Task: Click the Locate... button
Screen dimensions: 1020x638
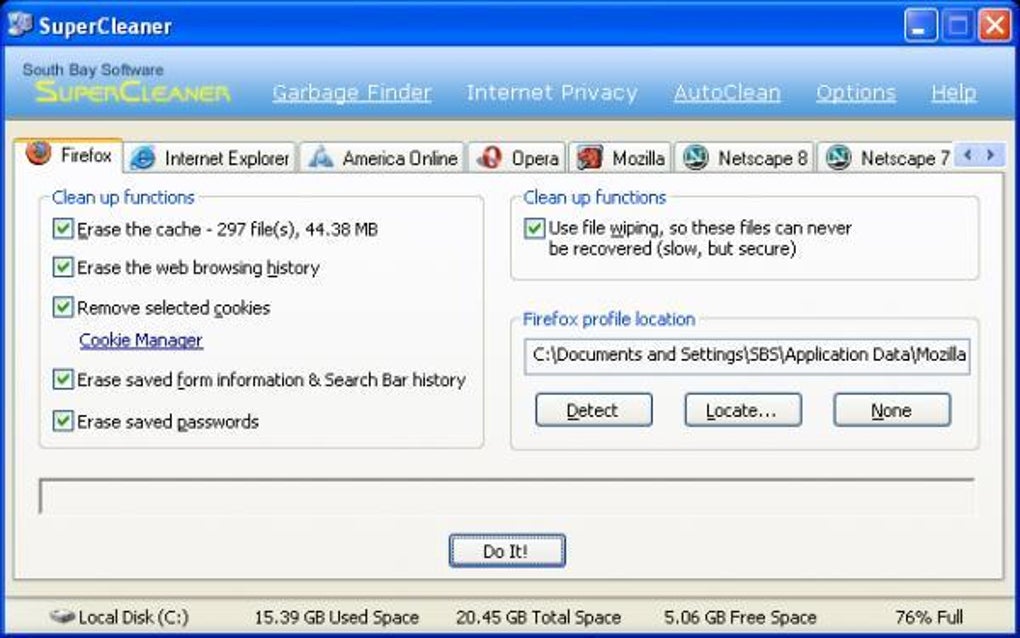Action: point(742,410)
